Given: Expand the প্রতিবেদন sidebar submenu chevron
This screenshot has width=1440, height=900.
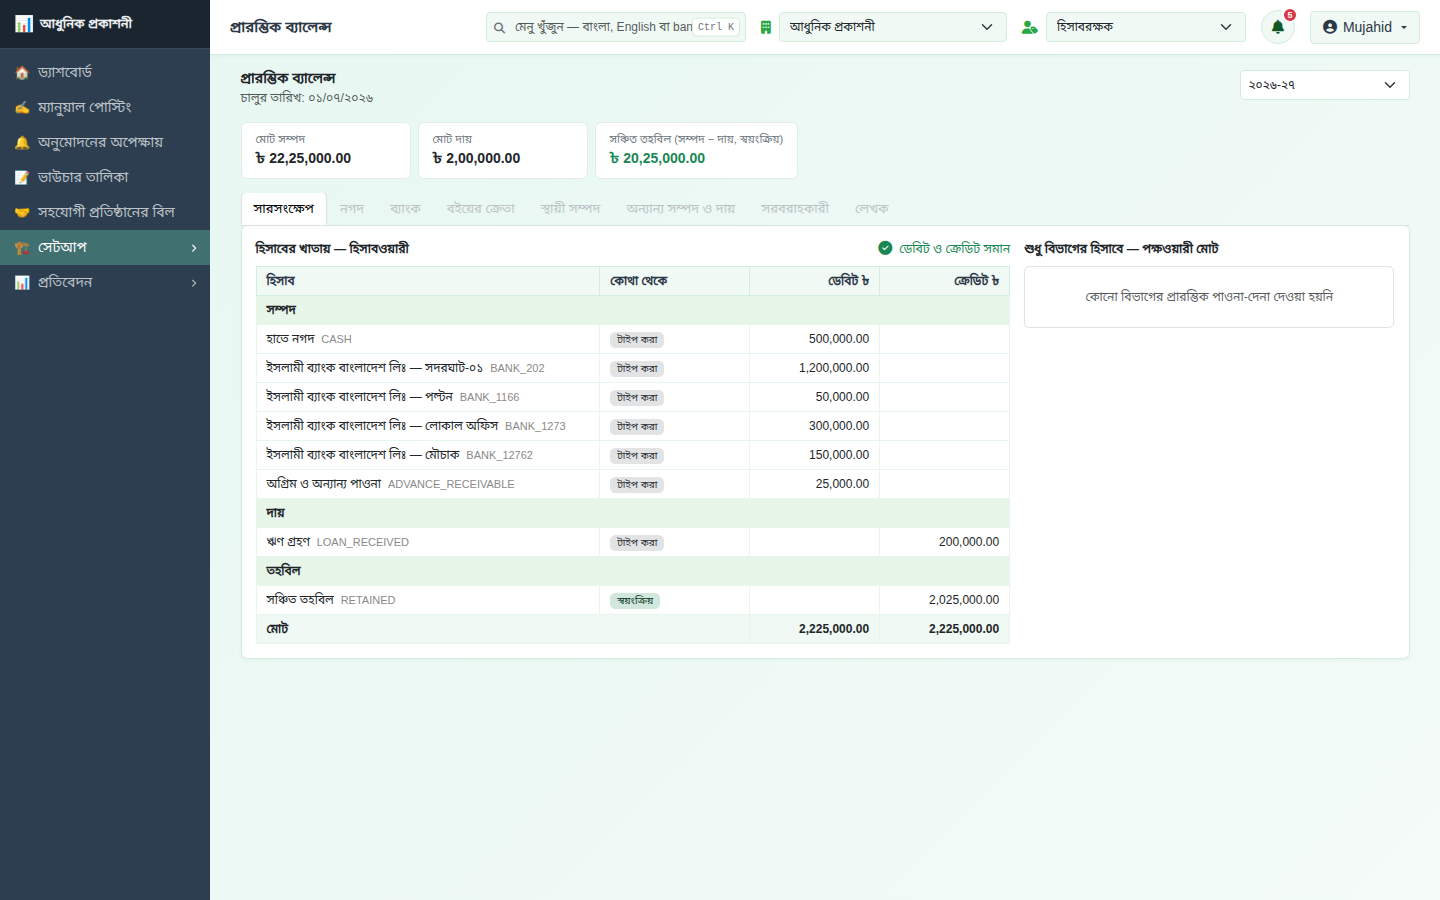Looking at the screenshot, I should pyautogui.click(x=194, y=283).
